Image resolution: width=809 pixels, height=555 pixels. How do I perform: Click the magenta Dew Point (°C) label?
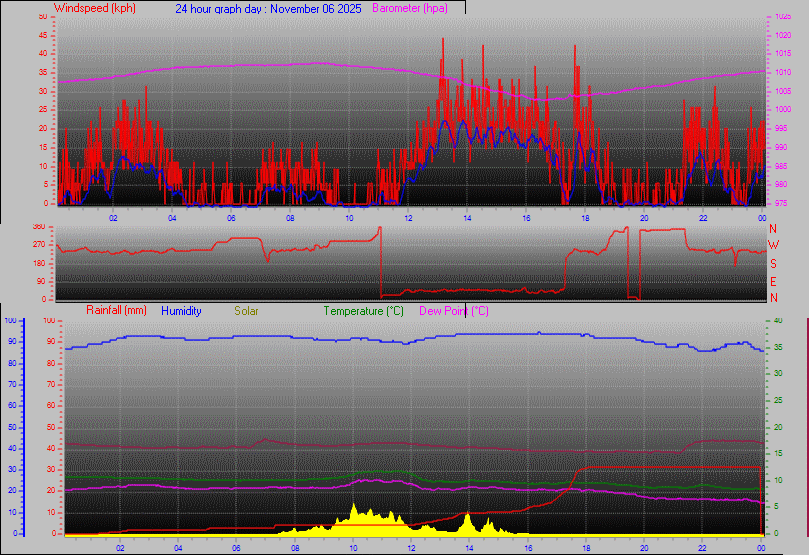click(x=454, y=311)
